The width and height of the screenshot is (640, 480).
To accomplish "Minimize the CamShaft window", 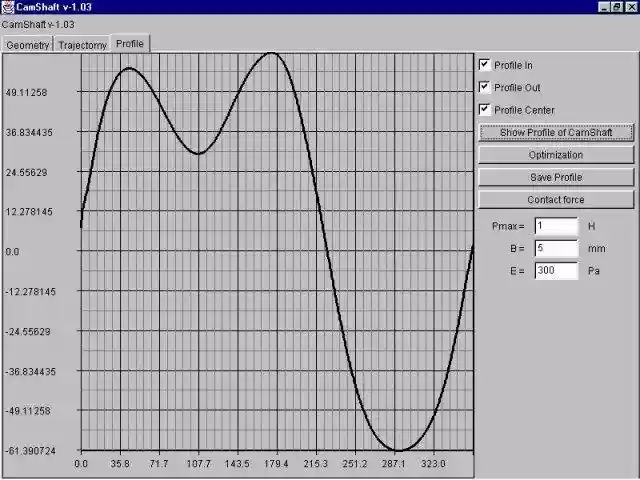I will coord(603,7).
